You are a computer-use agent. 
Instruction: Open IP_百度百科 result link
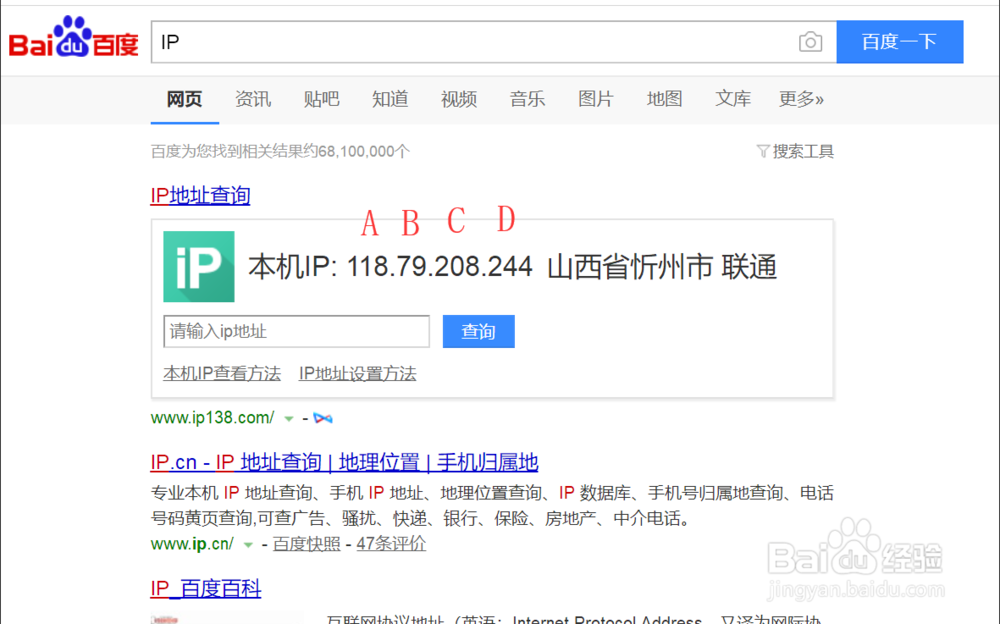coord(205,588)
